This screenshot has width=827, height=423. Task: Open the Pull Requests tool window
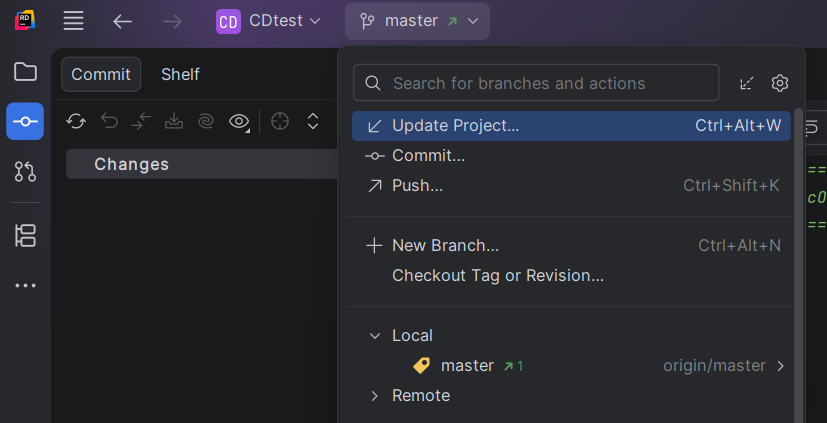pyautogui.click(x=25, y=171)
